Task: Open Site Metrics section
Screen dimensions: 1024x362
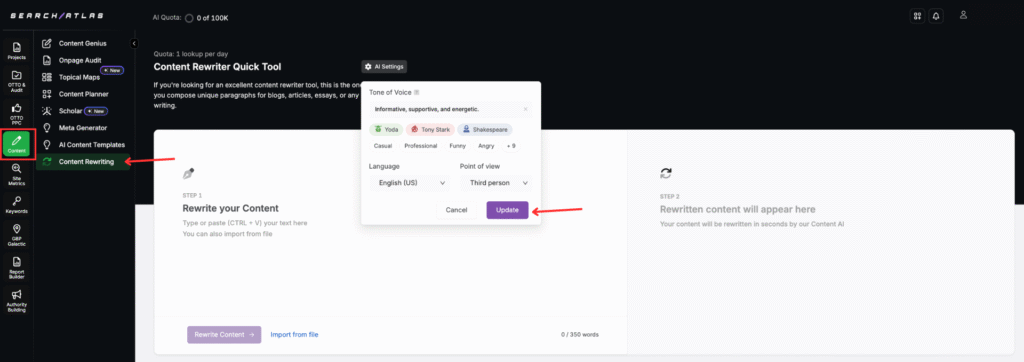Action: click(17, 174)
